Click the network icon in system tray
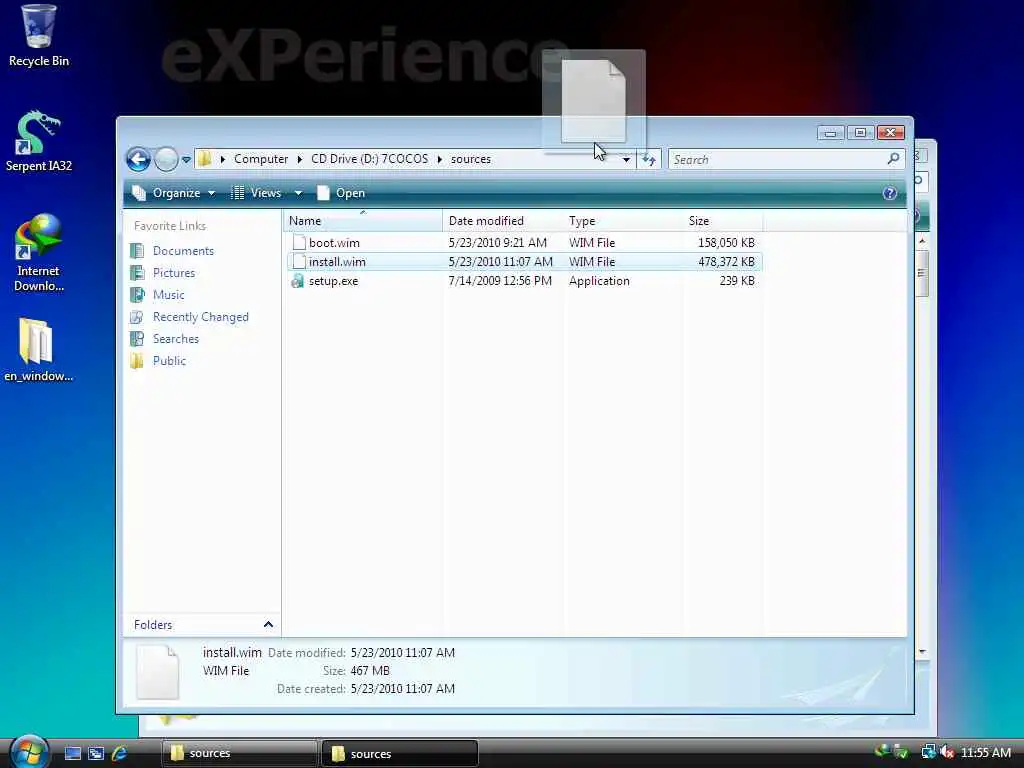The width and height of the screenshot is (1024, 768). click(928, 752)
